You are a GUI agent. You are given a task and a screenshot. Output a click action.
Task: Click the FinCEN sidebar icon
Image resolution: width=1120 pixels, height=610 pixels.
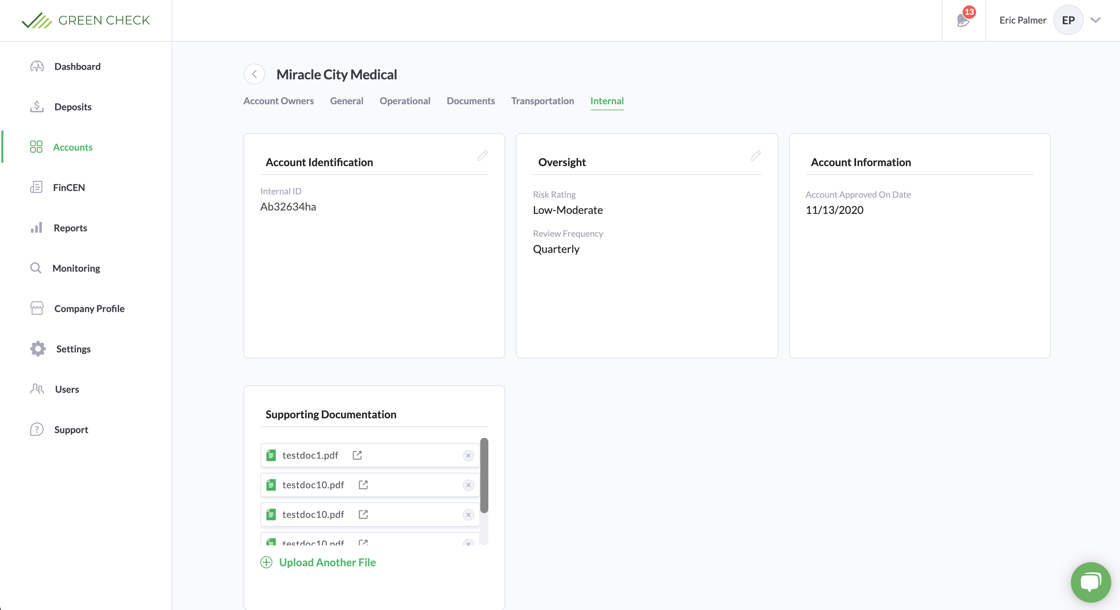coord(36,187)
